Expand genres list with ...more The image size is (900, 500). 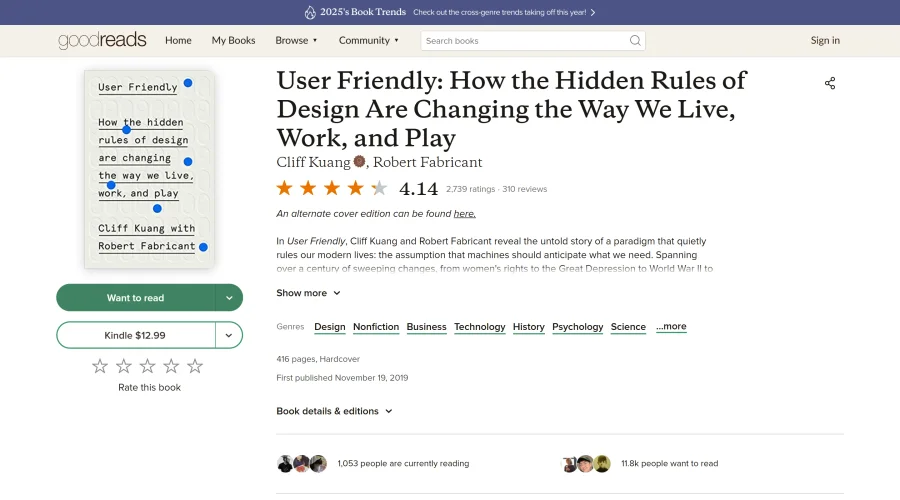pos(671,327)
